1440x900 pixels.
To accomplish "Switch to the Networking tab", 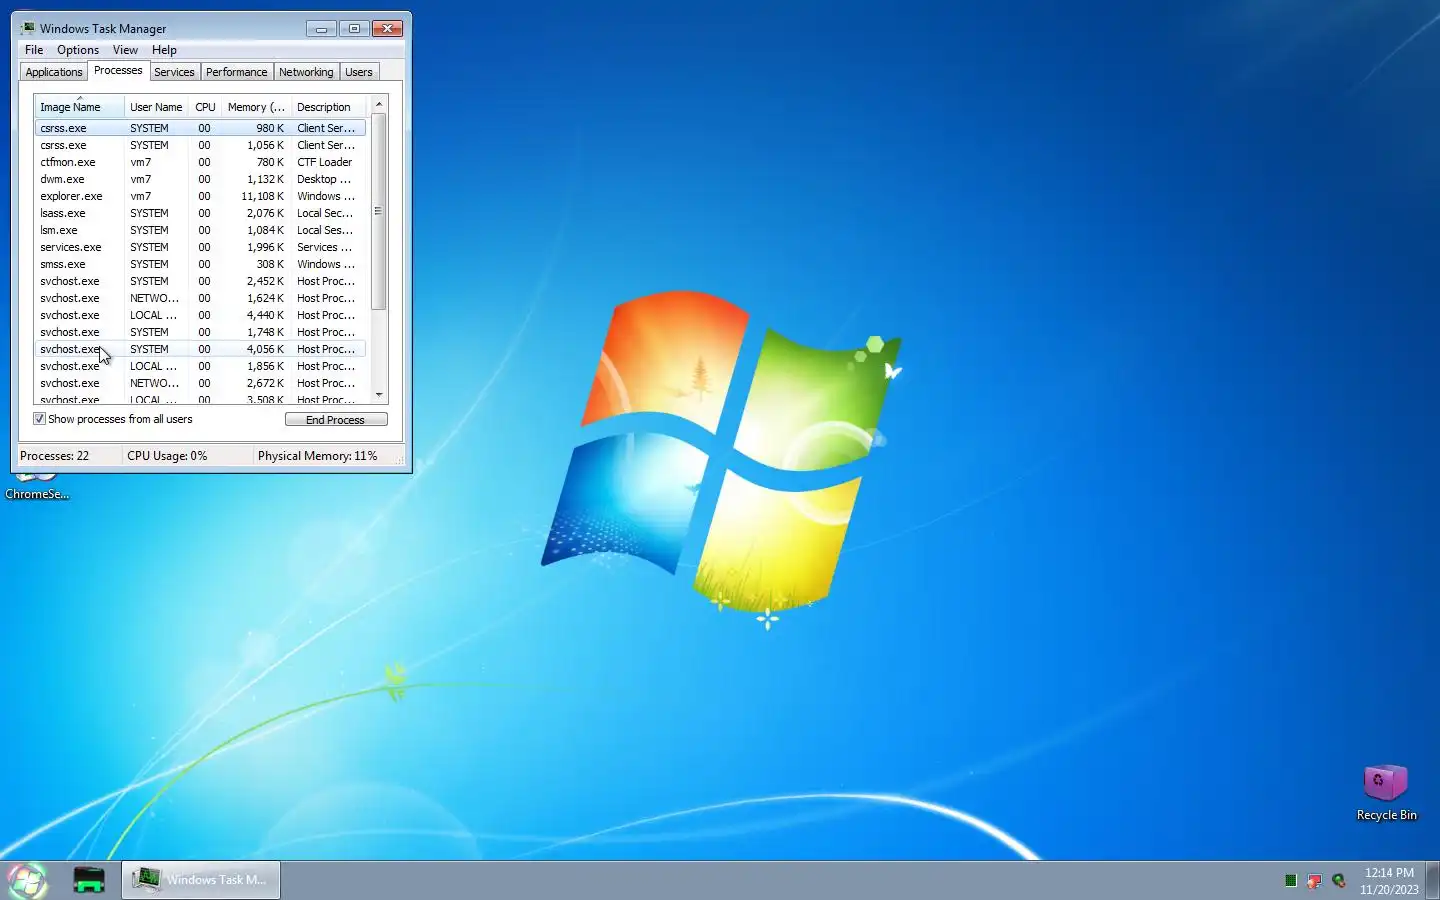I will (306, 72).
